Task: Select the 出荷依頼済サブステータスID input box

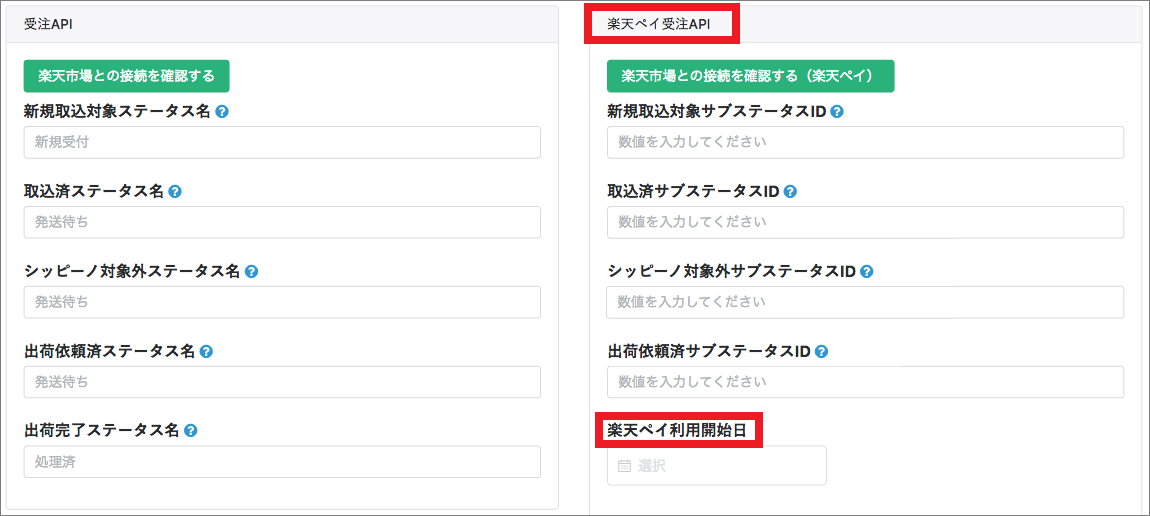Action: (865, 382)
